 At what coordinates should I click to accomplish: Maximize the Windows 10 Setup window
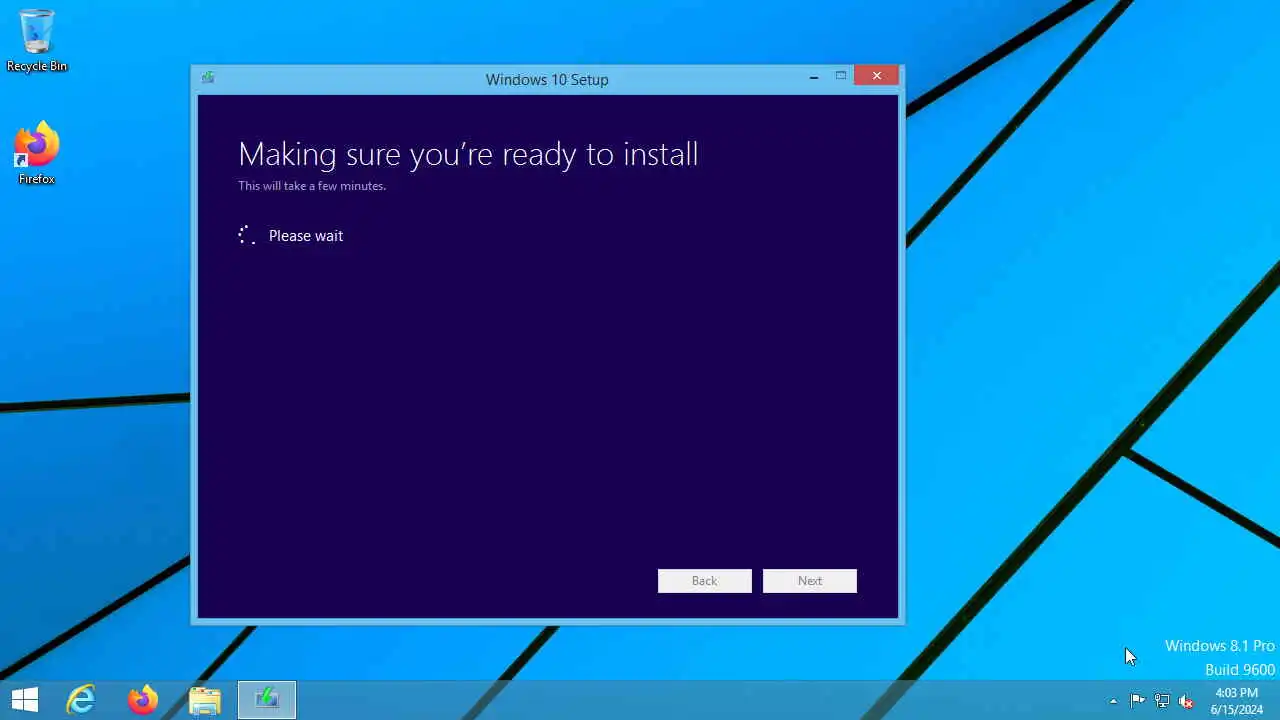click(x=841, y=76)
